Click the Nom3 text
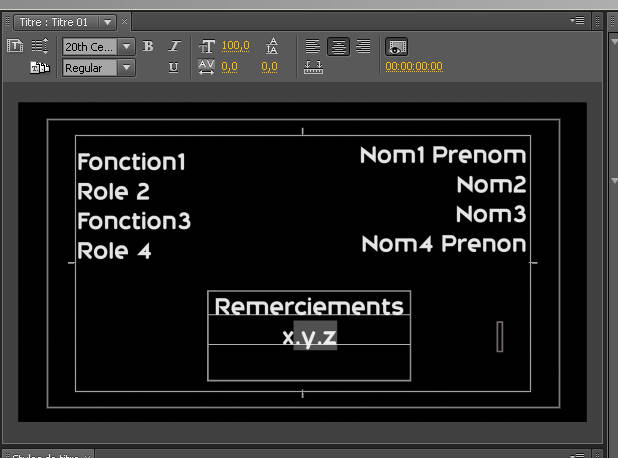 point(491,214)
